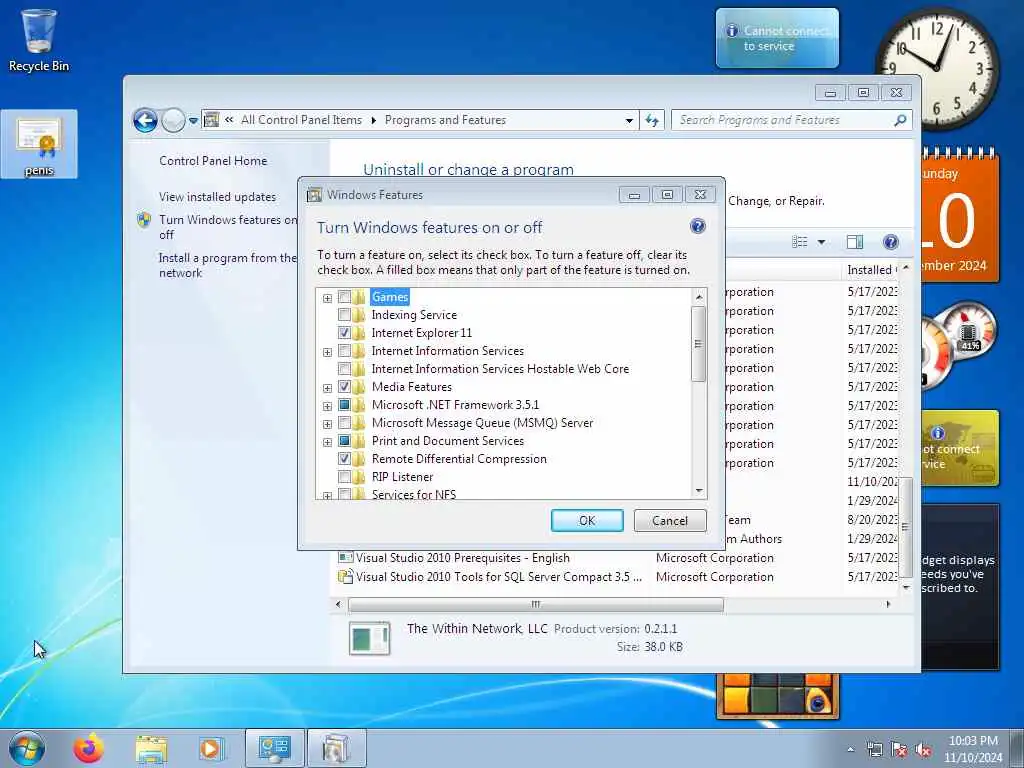The image size is (1024, 768).
Task: Switch to Control Panel taskbar button
Action: point(274,748)
